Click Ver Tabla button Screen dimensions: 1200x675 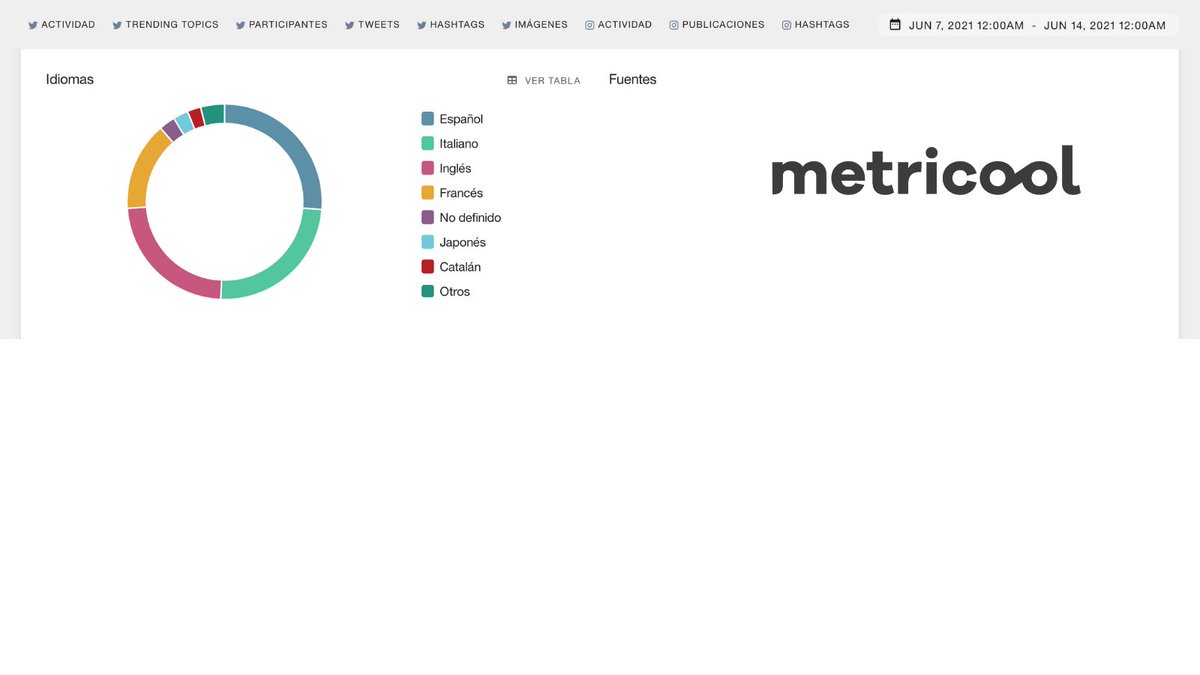[543, 81]
